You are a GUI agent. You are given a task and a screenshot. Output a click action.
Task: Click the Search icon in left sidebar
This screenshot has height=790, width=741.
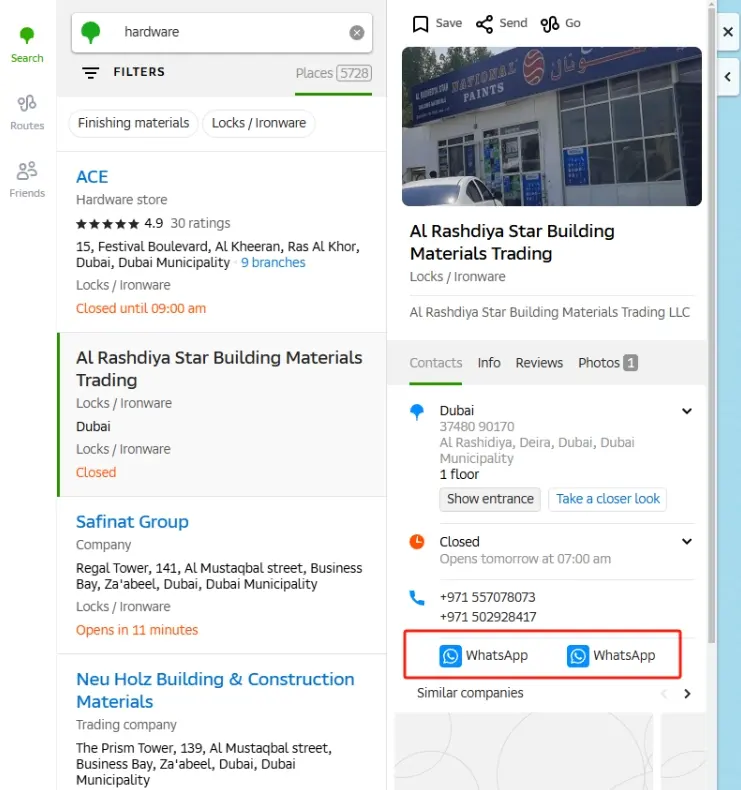pyautogui.click(x=27, y=44)
